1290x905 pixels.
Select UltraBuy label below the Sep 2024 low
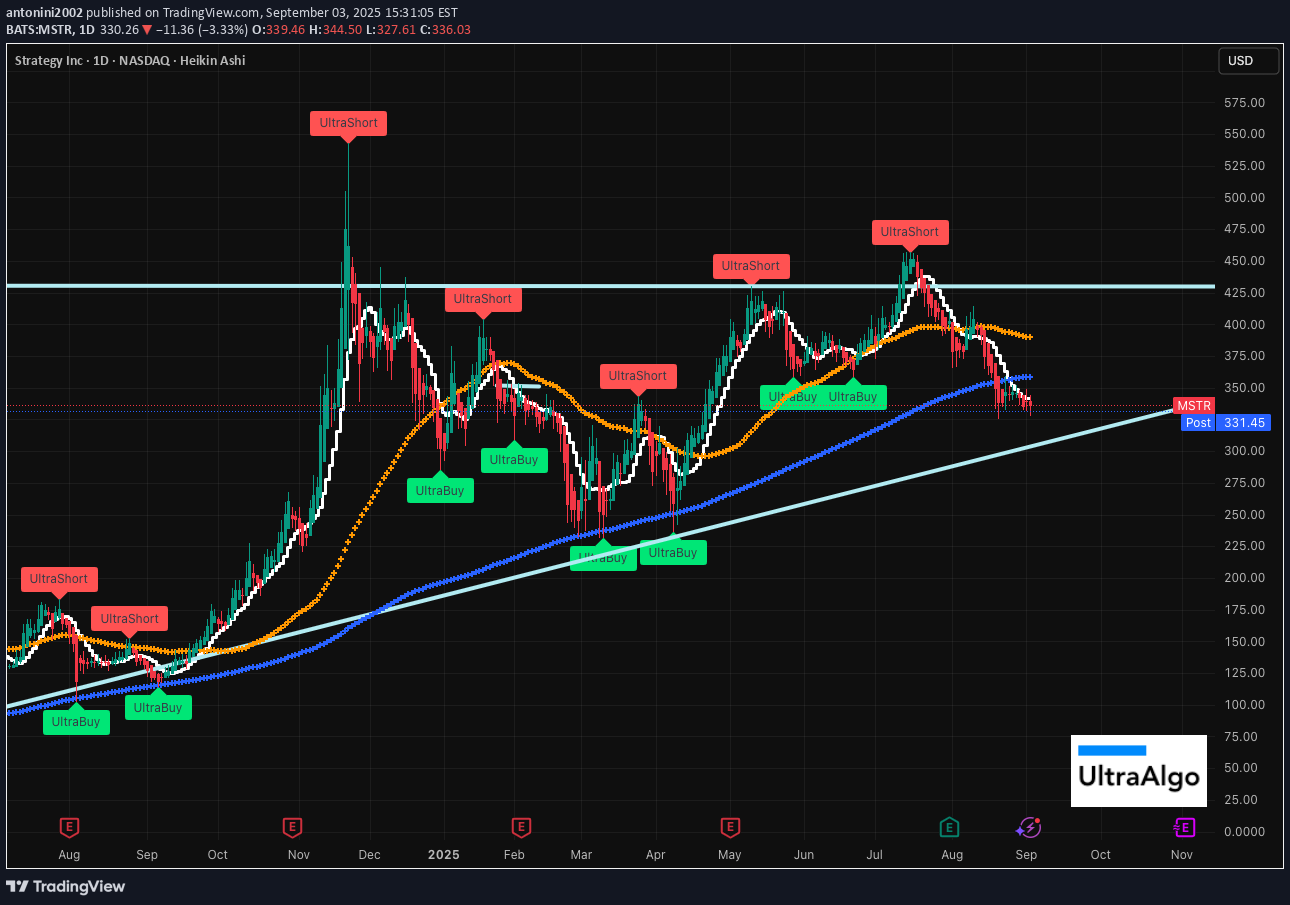click(158, 708)
